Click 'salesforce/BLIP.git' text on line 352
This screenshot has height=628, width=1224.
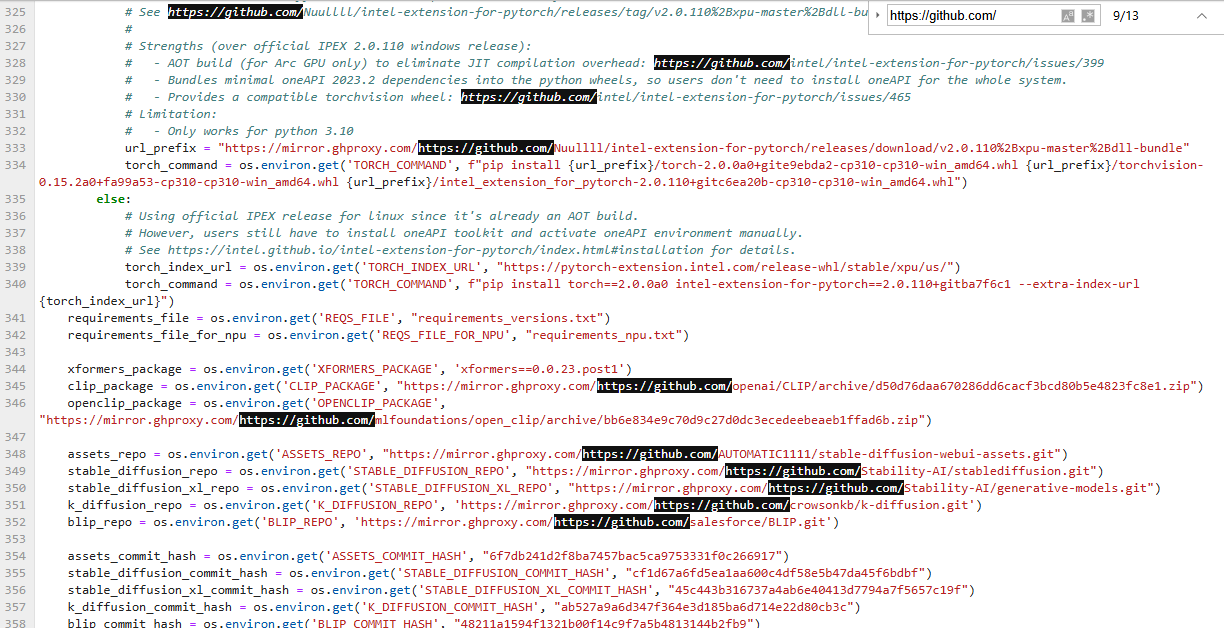tap(758, 522)
